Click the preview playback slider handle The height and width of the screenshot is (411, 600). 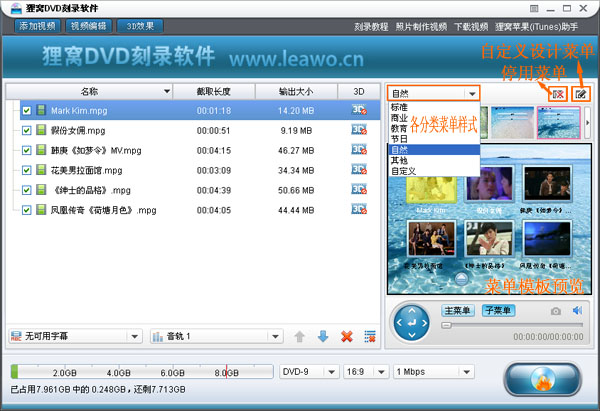[446, 325]
